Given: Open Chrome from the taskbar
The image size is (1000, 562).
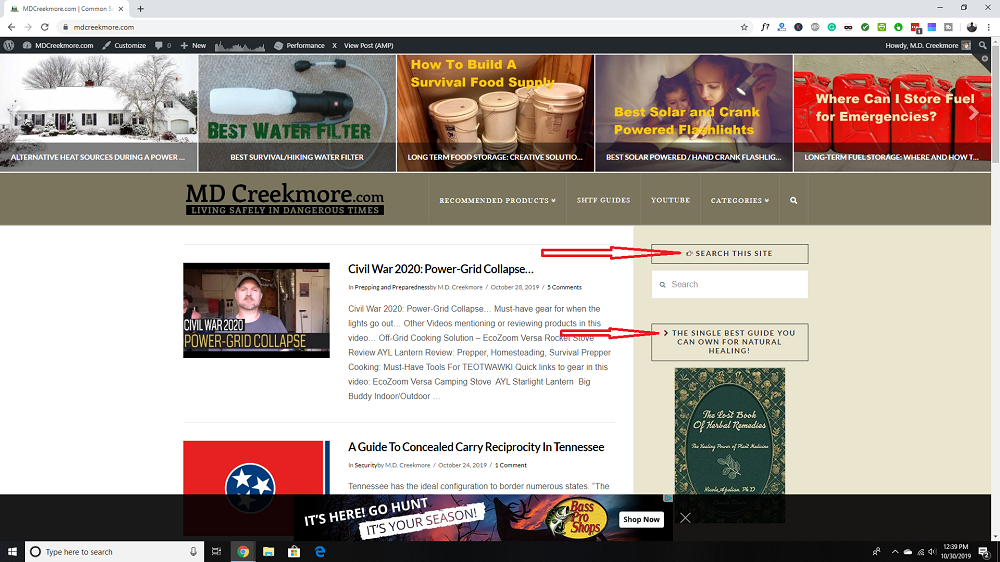Looking at the screenshot, I should point(243,552).
